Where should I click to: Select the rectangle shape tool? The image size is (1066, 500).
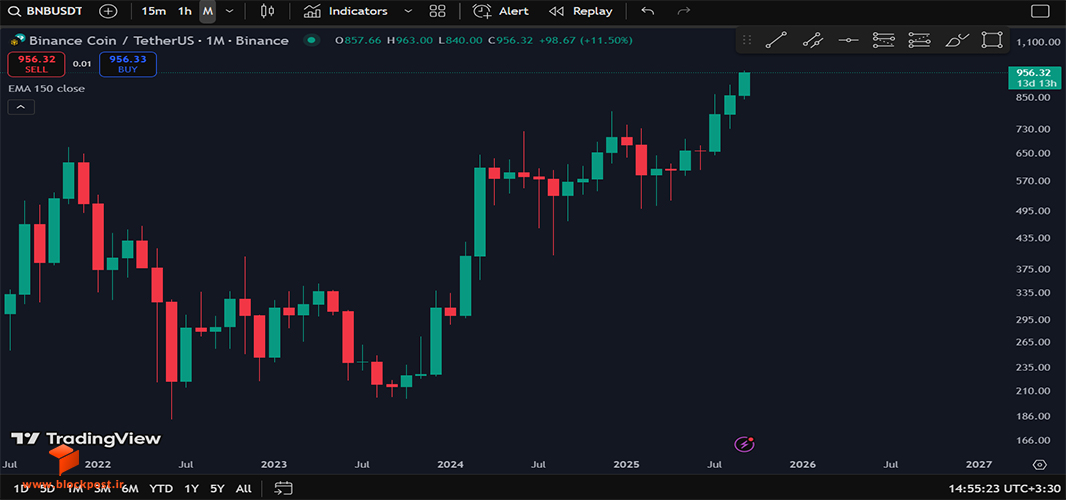(x=992, y=40)
